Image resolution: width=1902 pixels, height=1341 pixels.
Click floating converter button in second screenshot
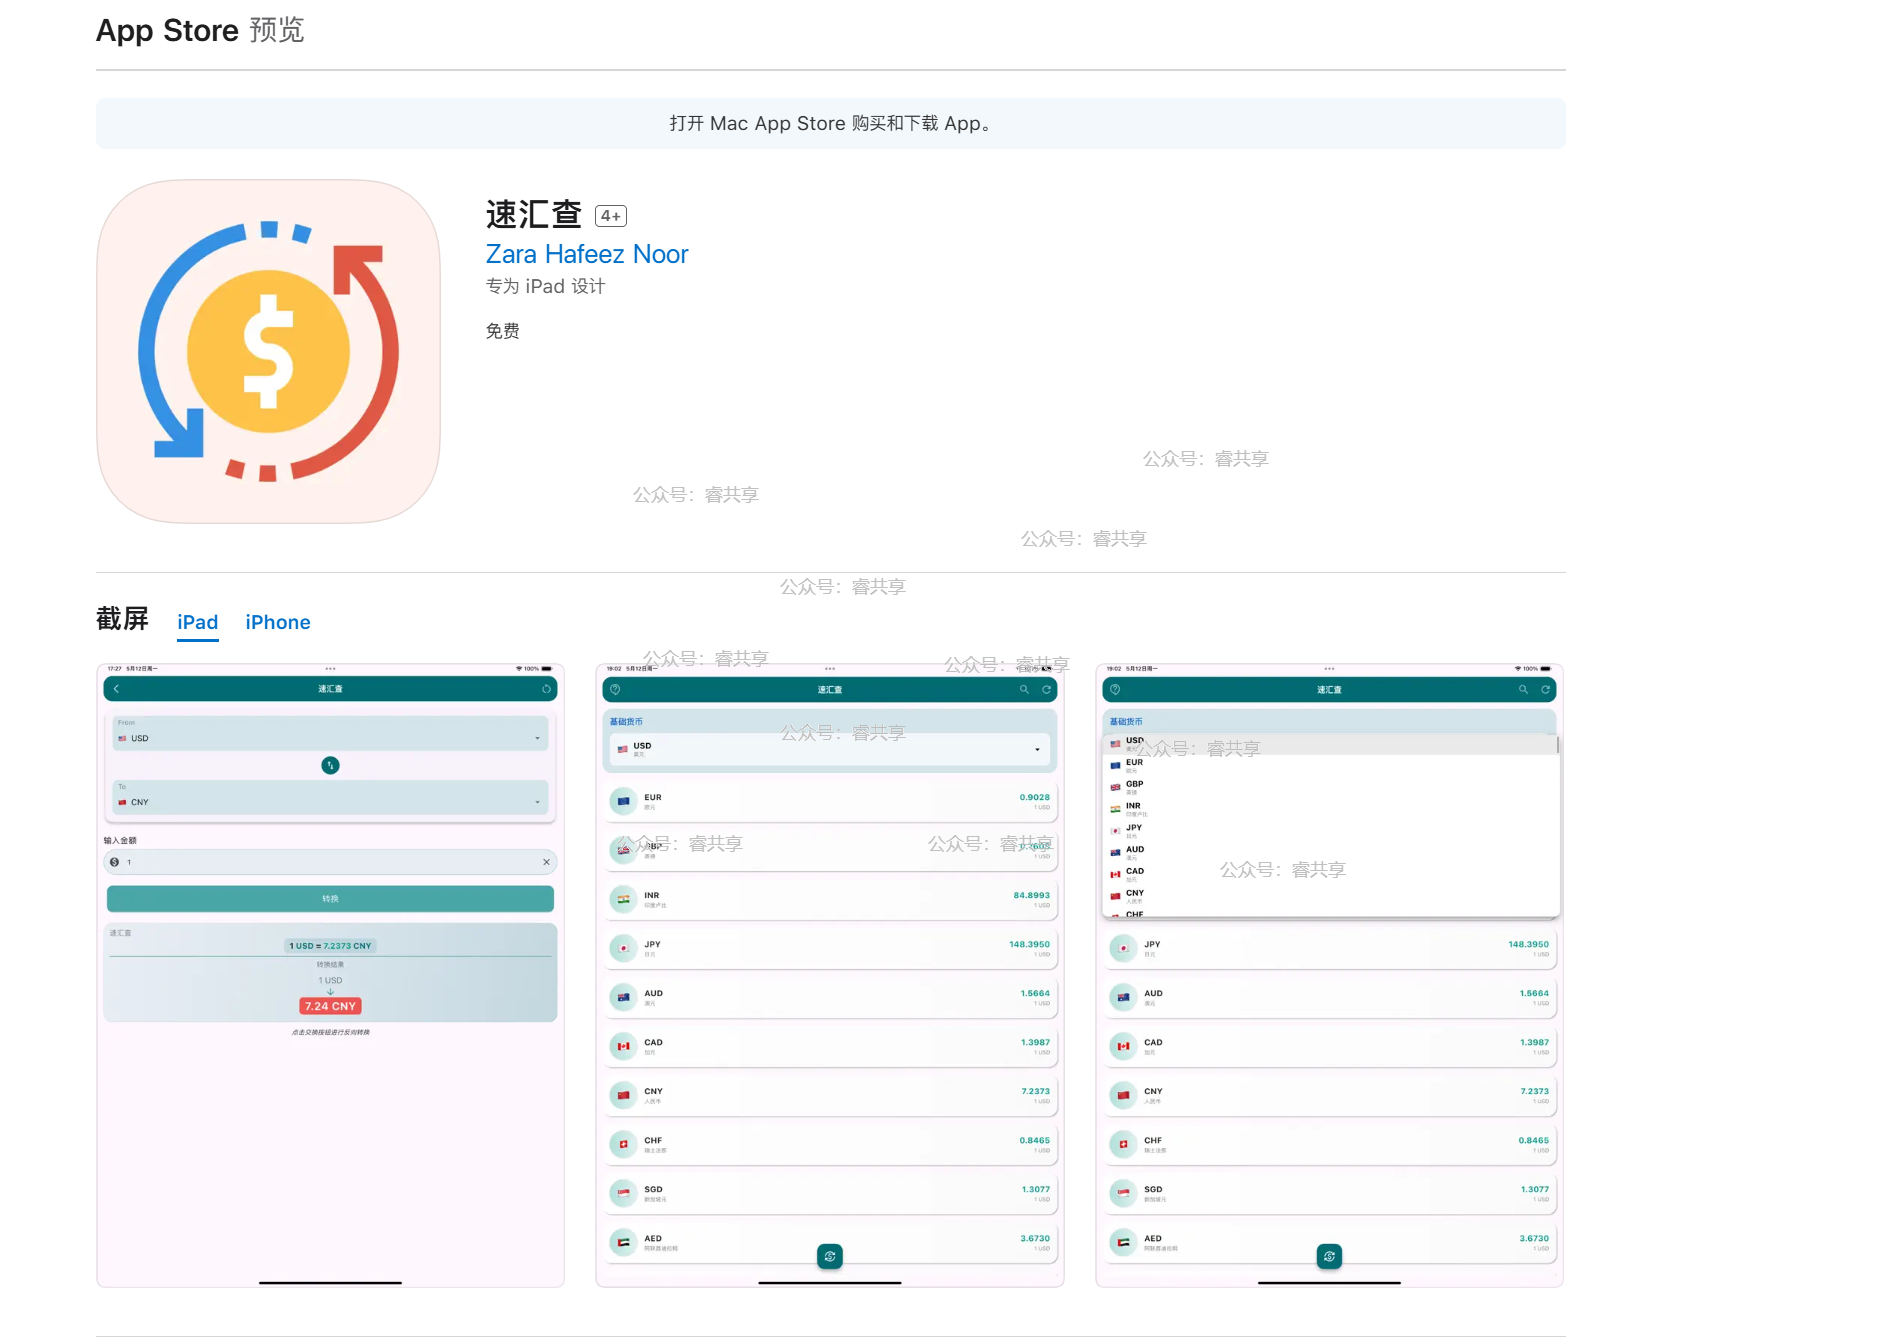(830, 1256)
